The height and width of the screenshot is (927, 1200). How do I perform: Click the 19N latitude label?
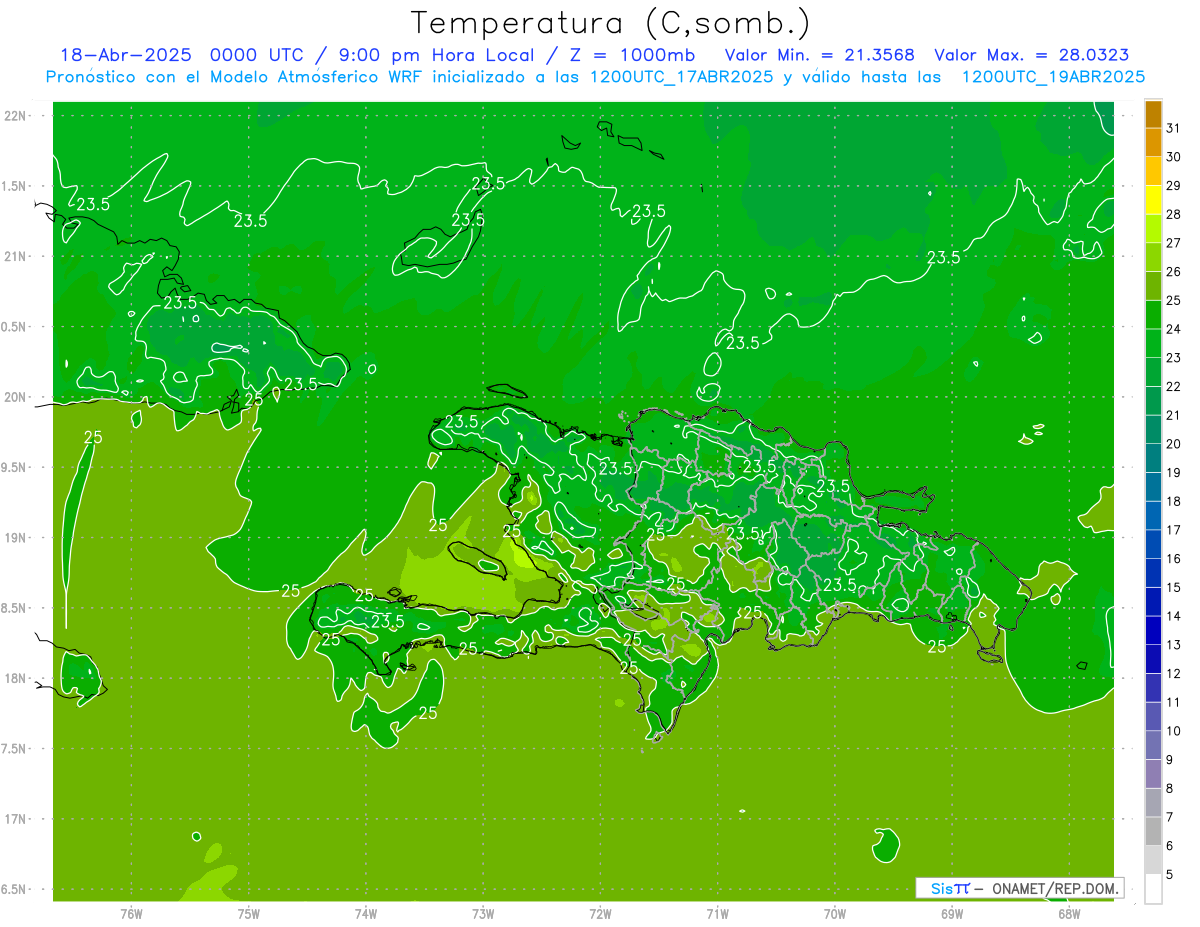coord(15,538)
